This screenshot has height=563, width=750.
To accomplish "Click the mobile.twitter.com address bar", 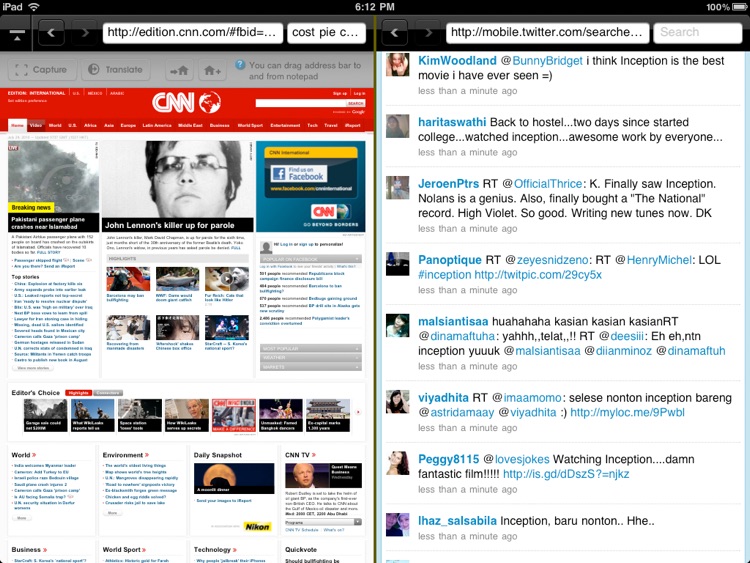I will 548,33.
